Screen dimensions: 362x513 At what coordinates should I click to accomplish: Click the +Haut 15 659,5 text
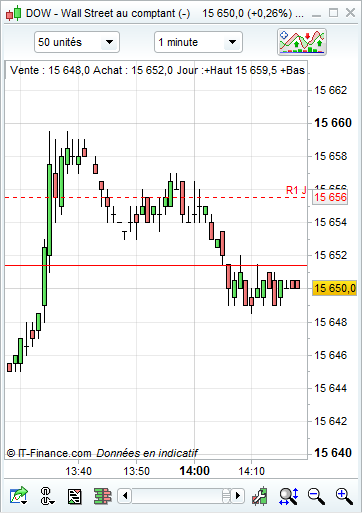240,70
